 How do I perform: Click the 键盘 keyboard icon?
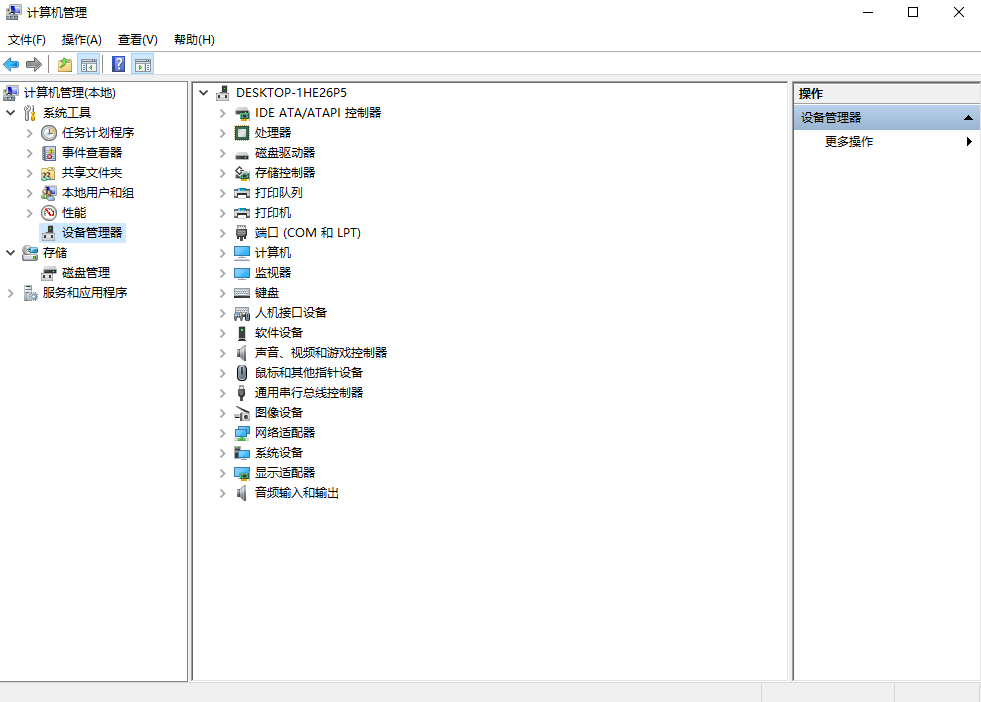[x=242, y=293]
